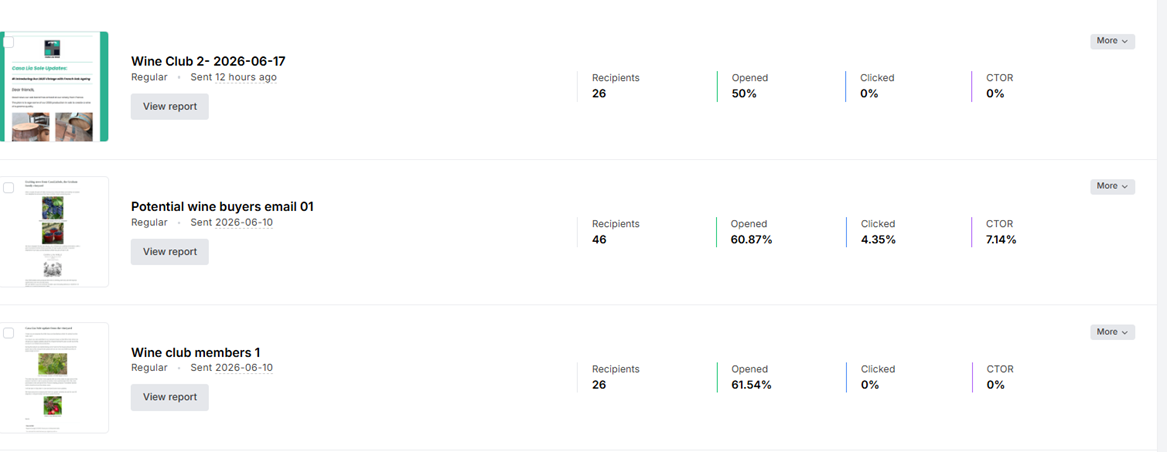This screenshot has width=1167, height=452.
Task: Open the Potential wine buyers email preview thumbnail
Action: 54,232
